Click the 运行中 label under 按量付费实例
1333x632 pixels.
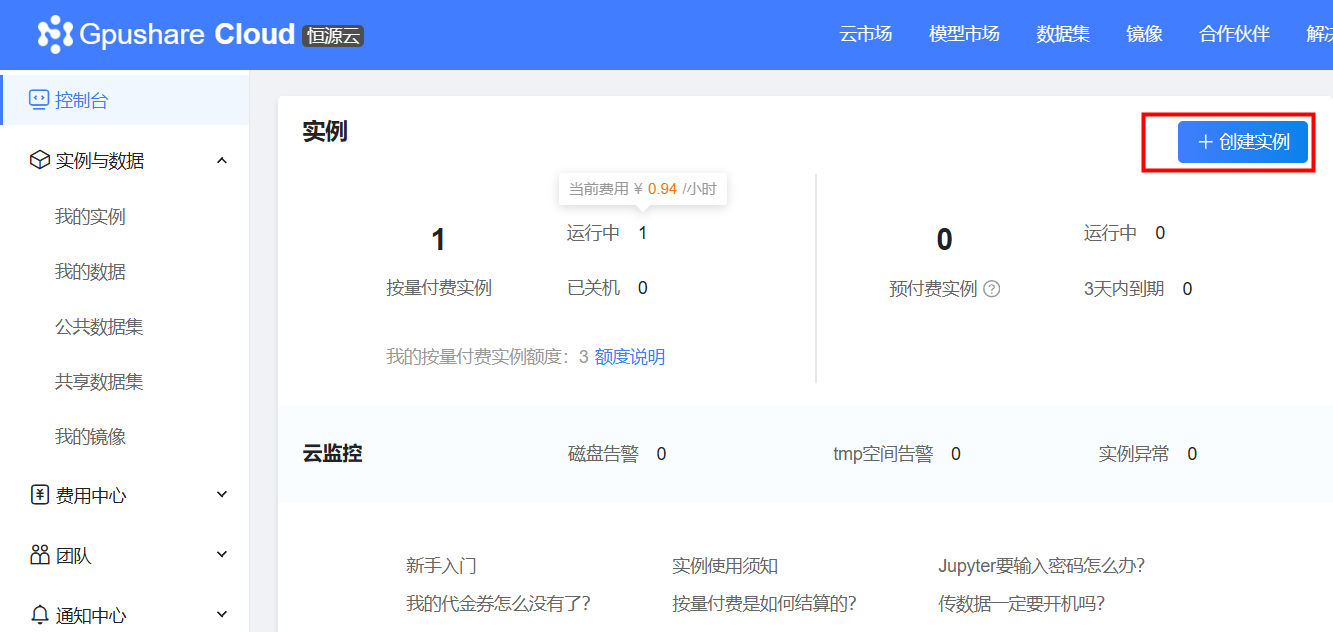pyautogui.click(x=593, y=233)
